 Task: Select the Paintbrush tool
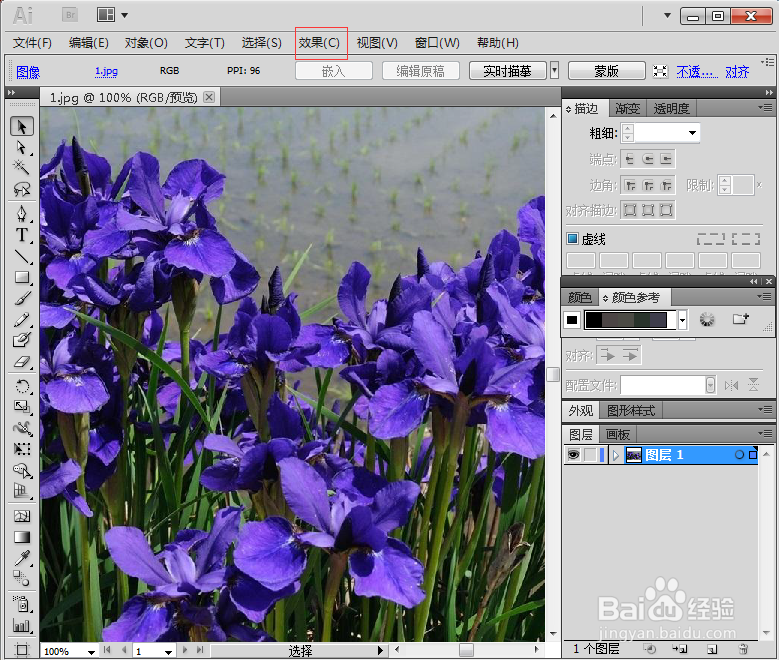[21, 298]
